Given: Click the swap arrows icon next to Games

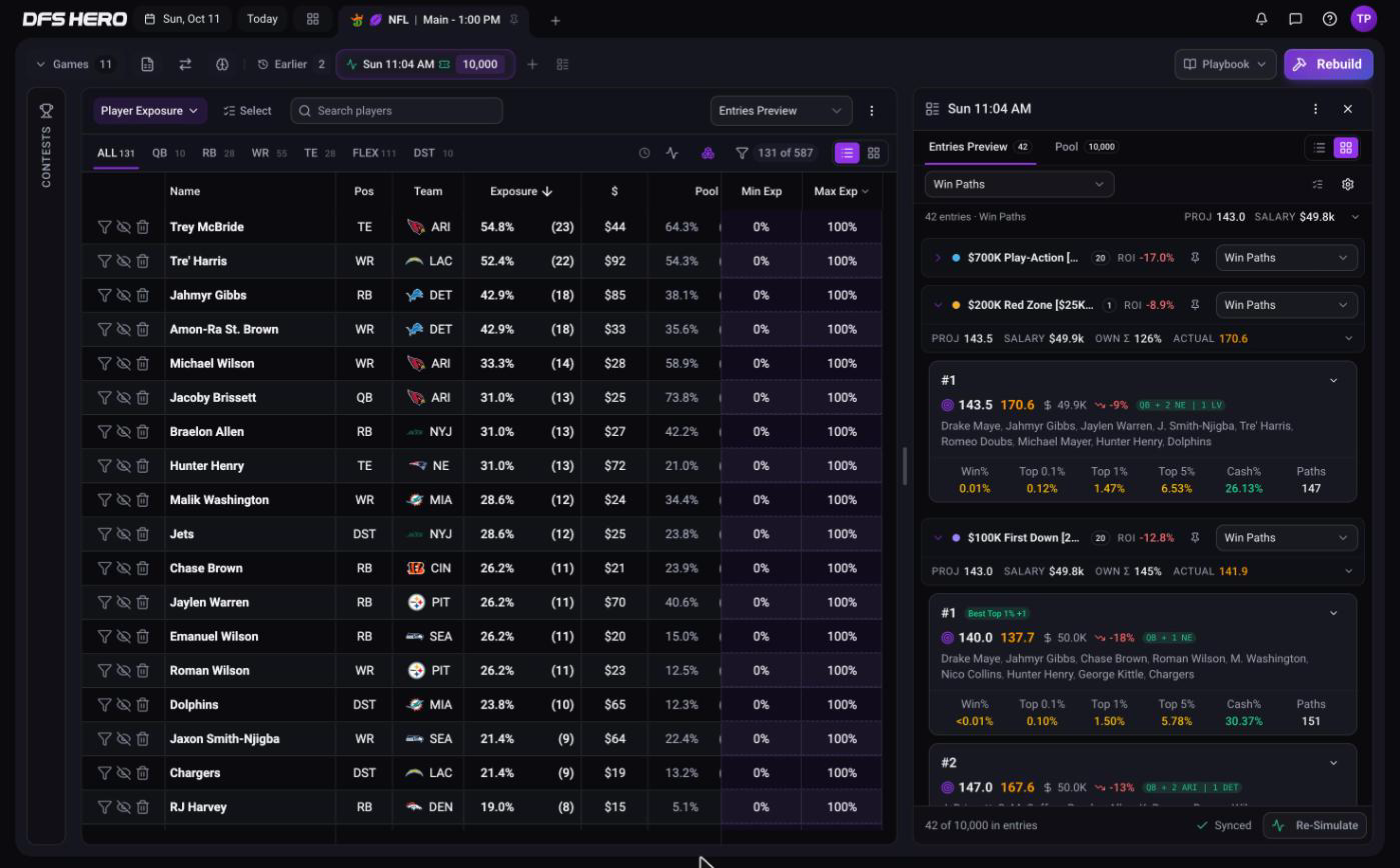Looking at the screenshot, I should [185, 64].
